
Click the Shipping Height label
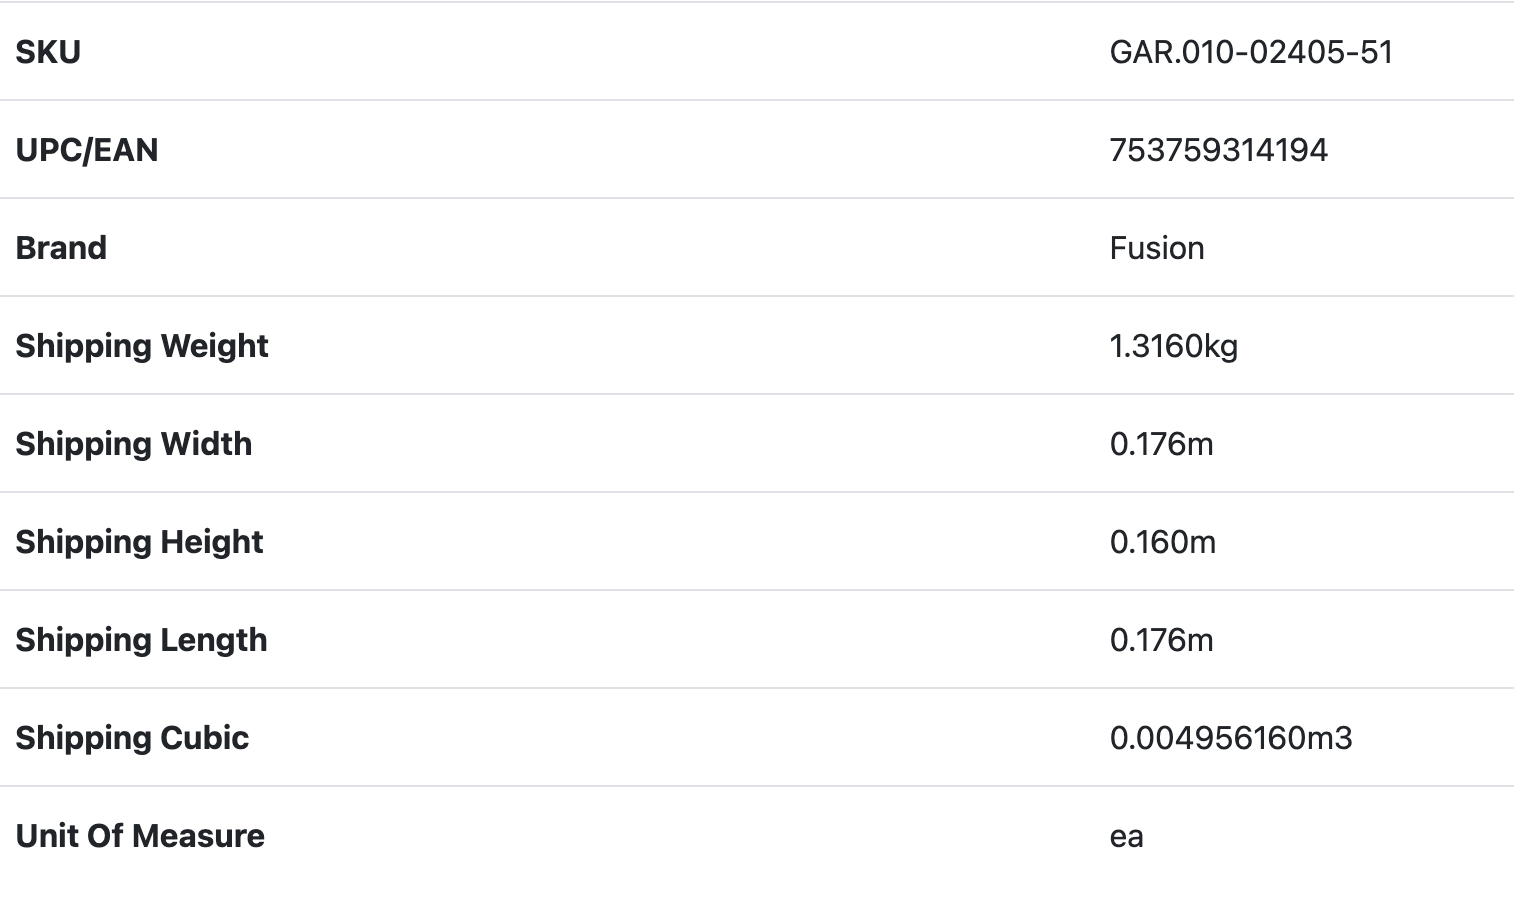(139, 542)
